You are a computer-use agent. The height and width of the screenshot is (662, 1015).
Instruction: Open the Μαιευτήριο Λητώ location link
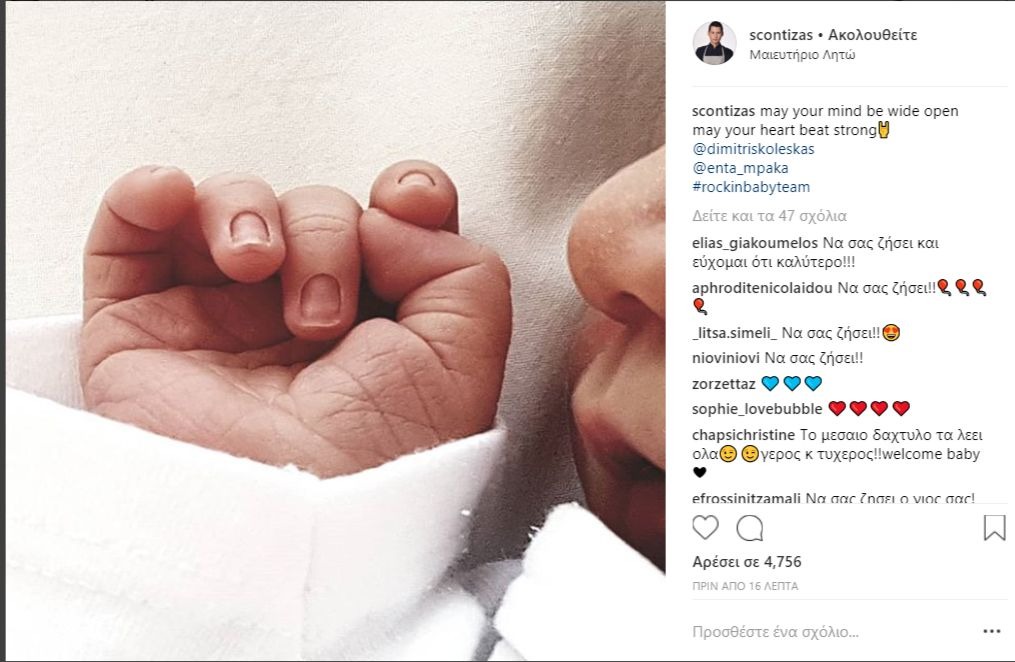(802, 55)
